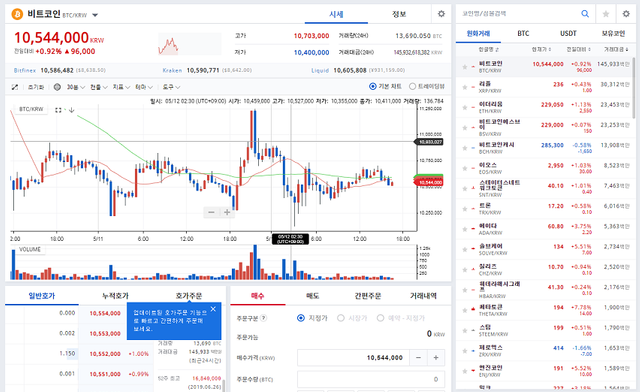Select the 기본 차트 radio option
Viewport: 640px width, 392px height.
coord(372,87)
